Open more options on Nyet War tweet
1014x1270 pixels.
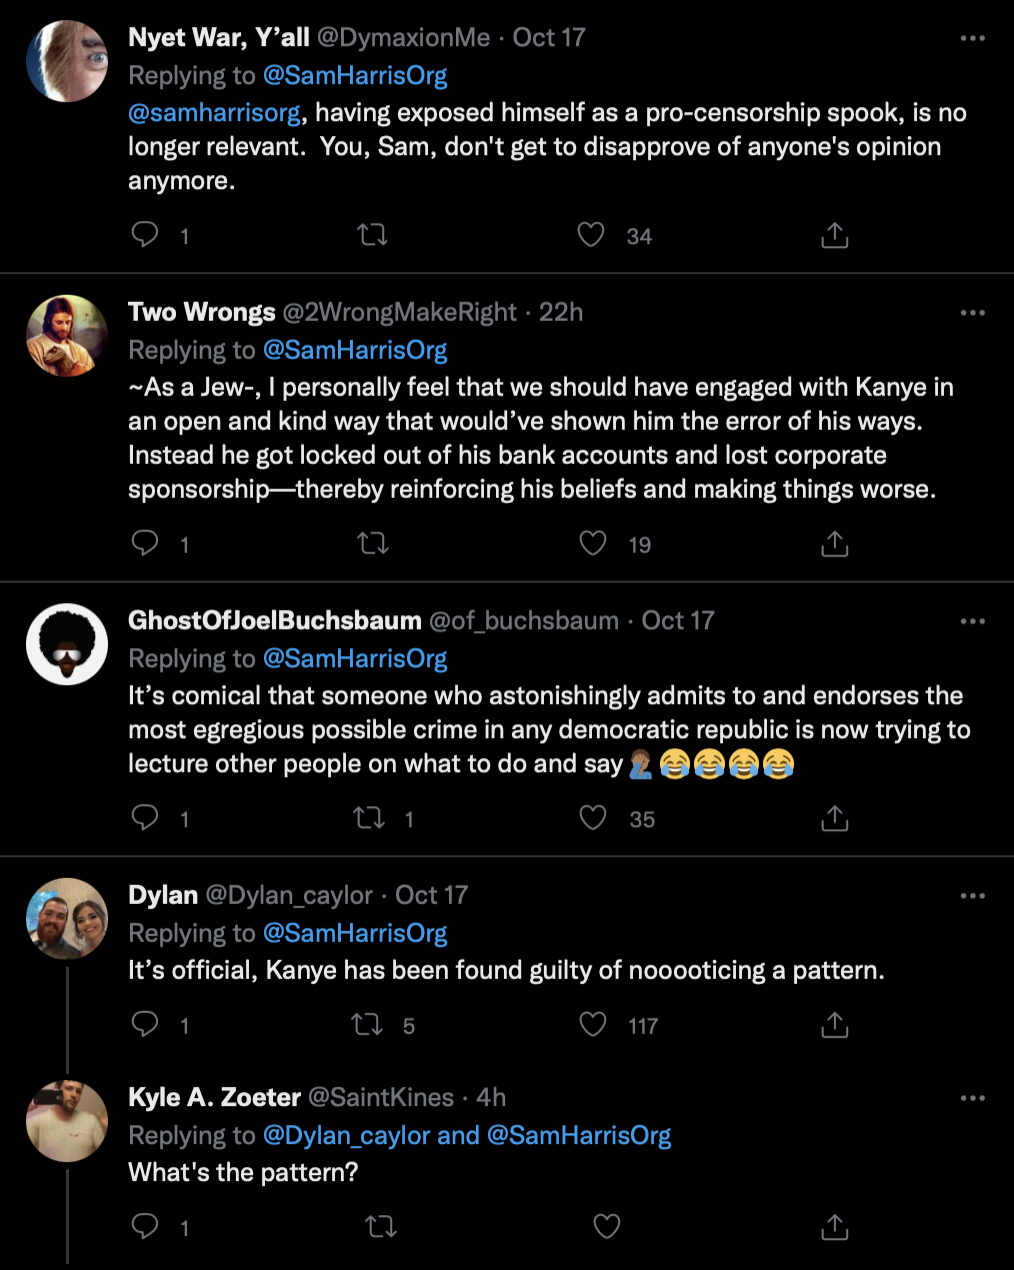[x=972, y=38]
